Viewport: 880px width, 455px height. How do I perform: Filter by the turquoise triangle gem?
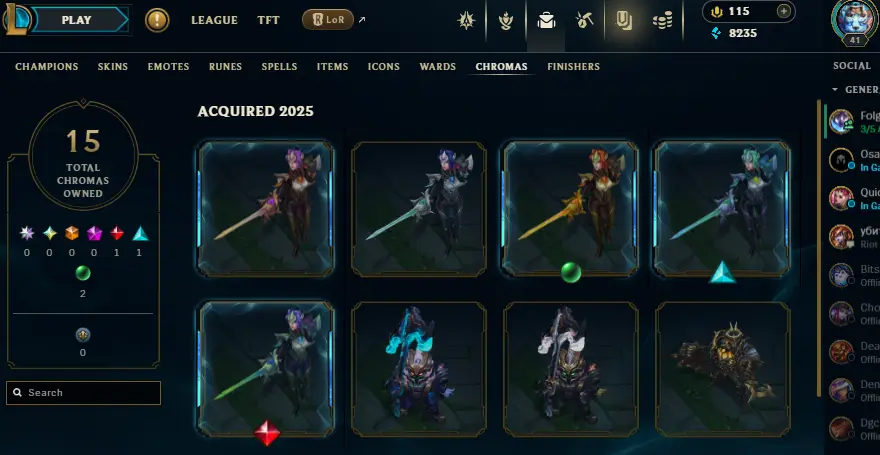140,233
